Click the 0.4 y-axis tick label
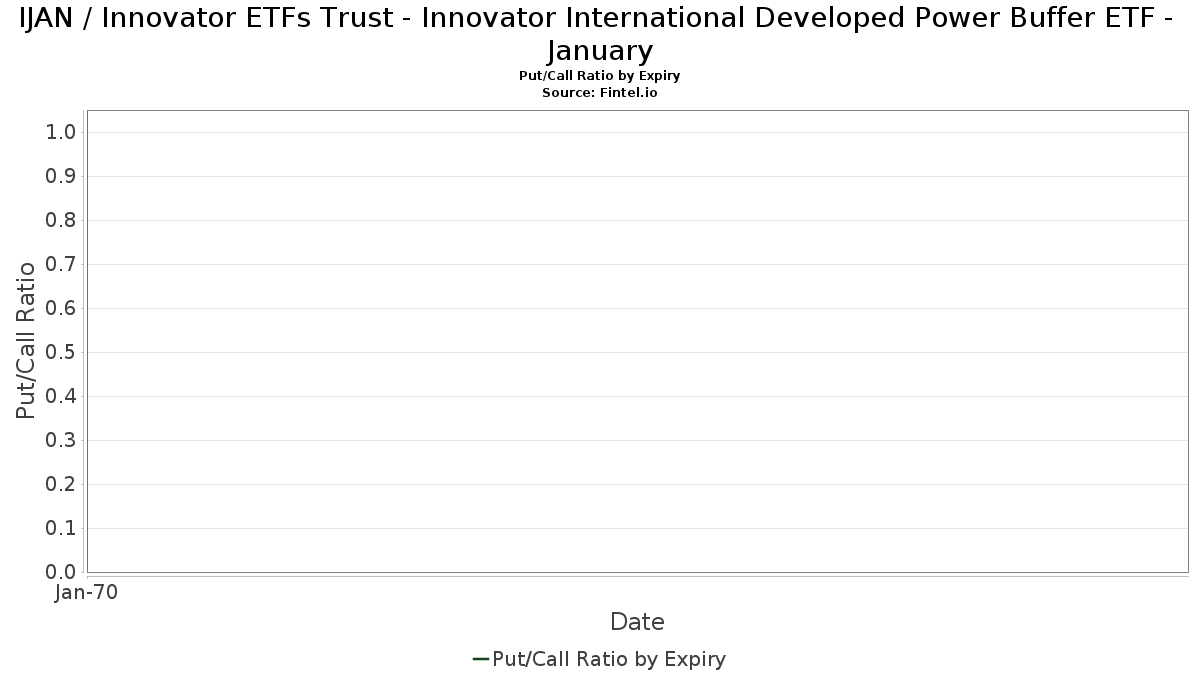1200x675 pixels. pyautogui.click(x=61, y=396)
